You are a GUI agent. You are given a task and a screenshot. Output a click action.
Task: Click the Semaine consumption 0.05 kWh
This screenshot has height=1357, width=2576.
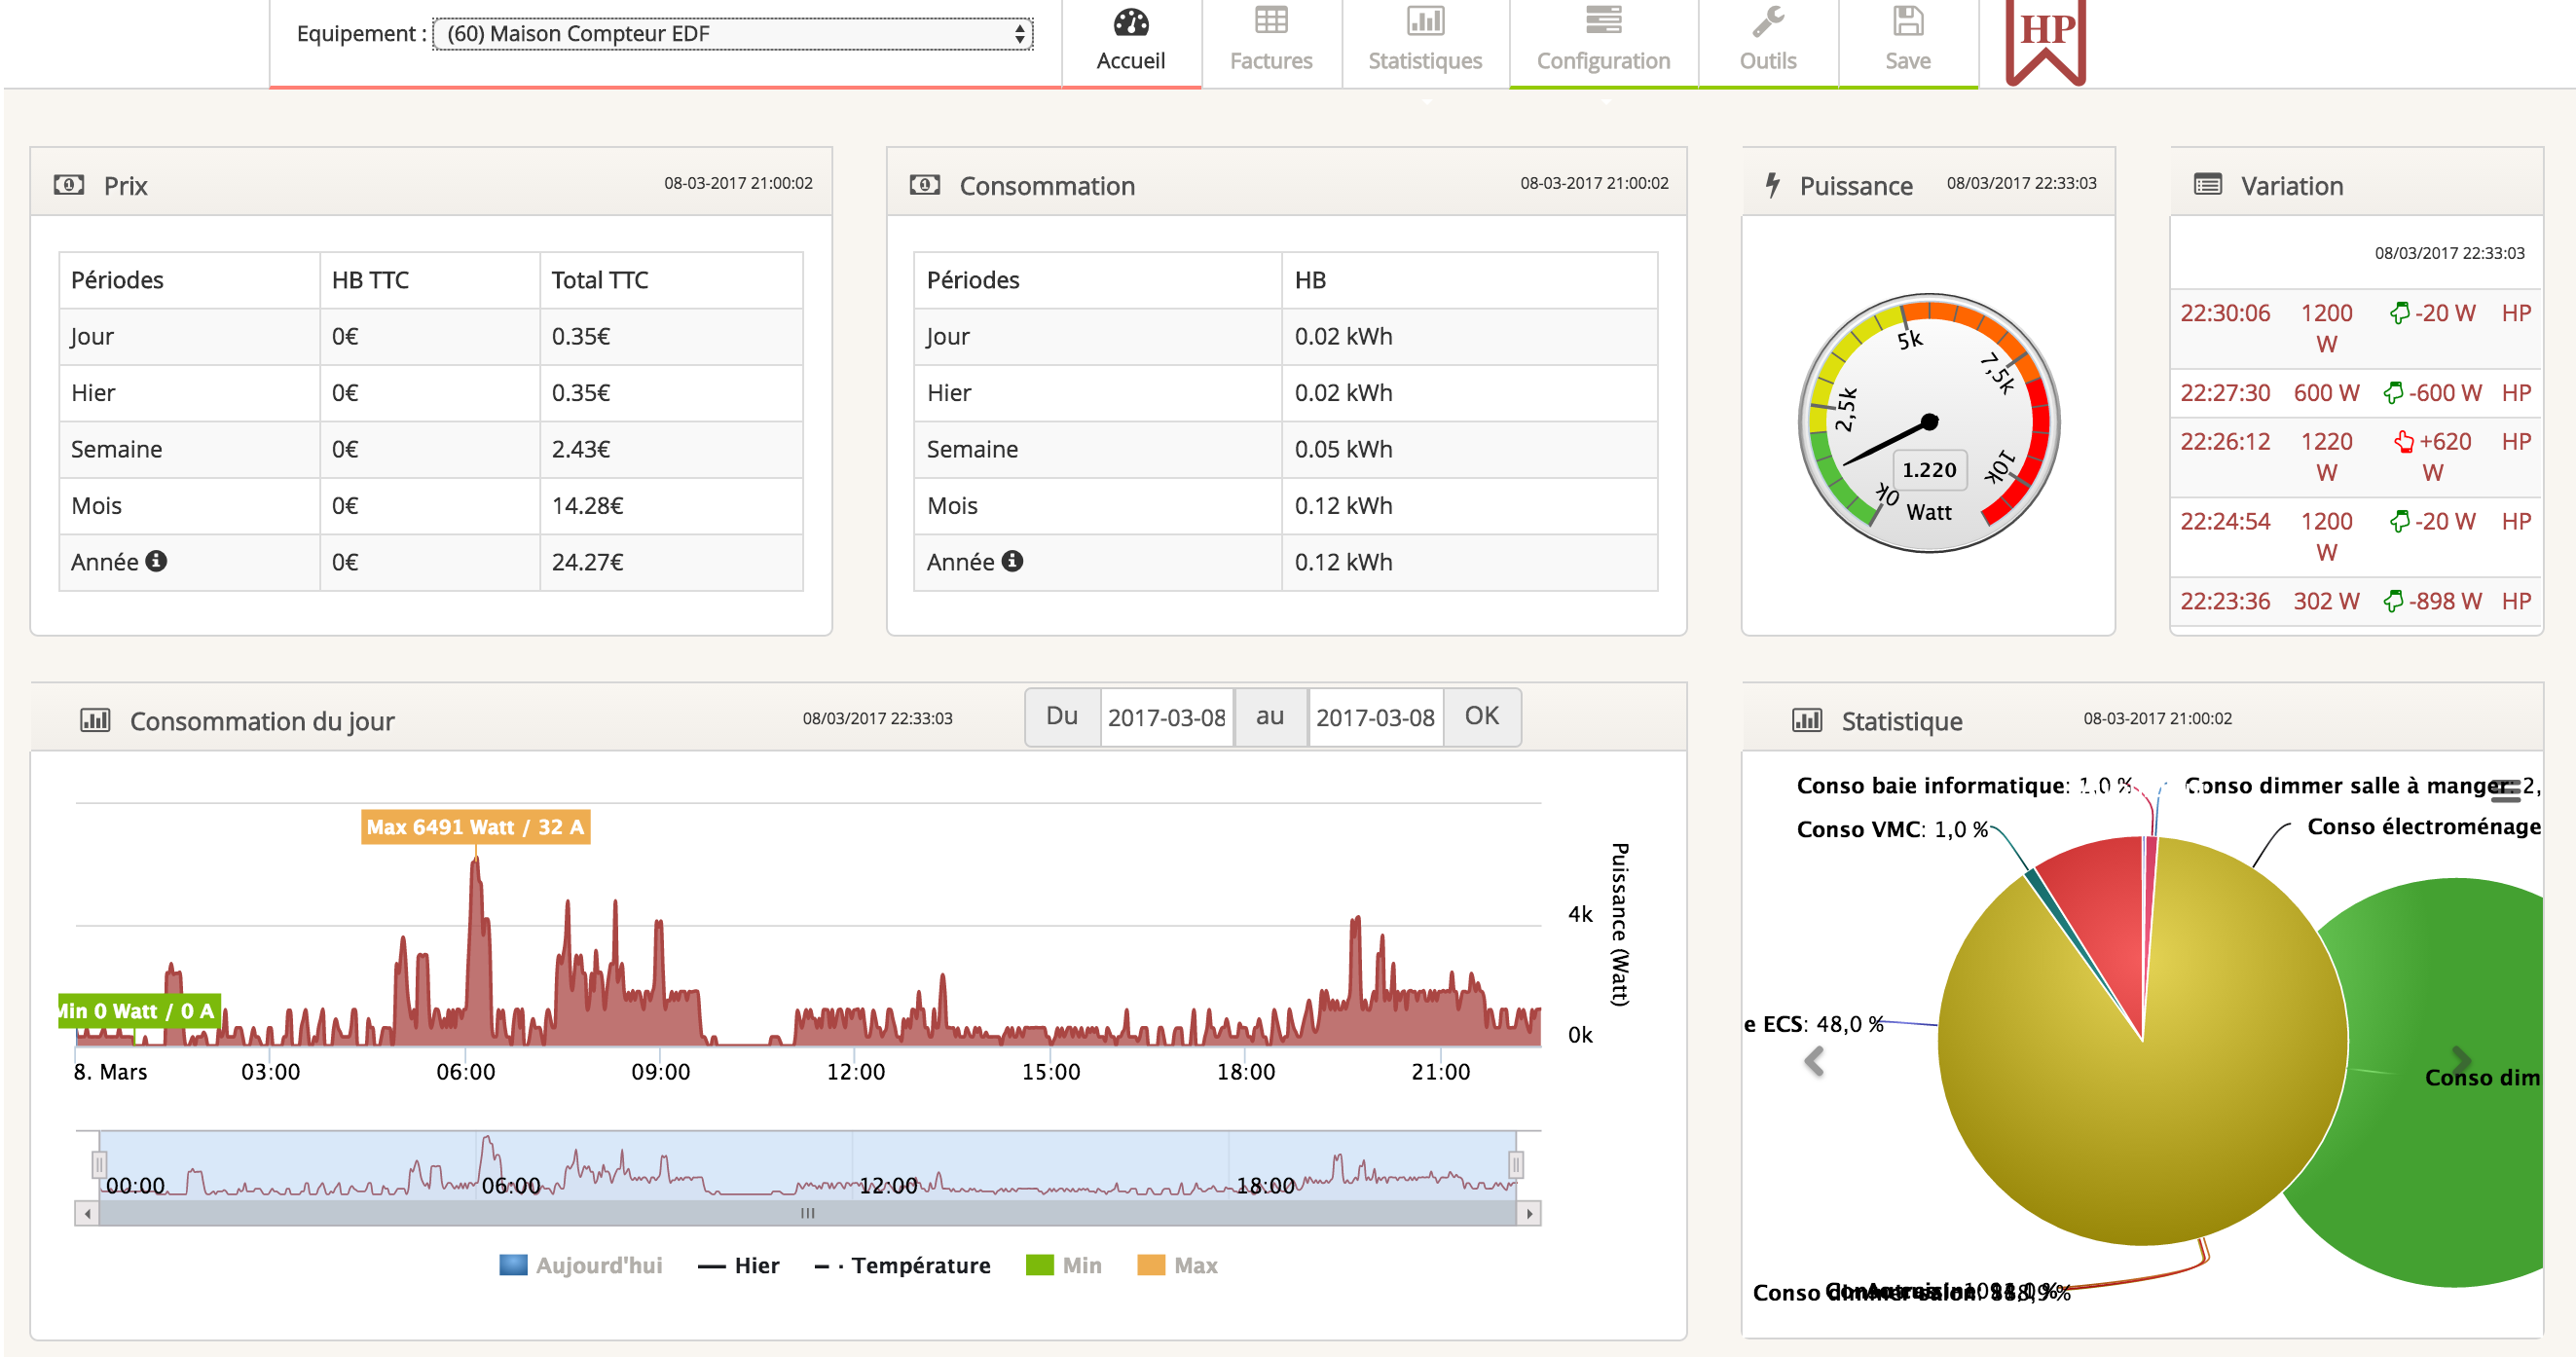click(1343, 449)
